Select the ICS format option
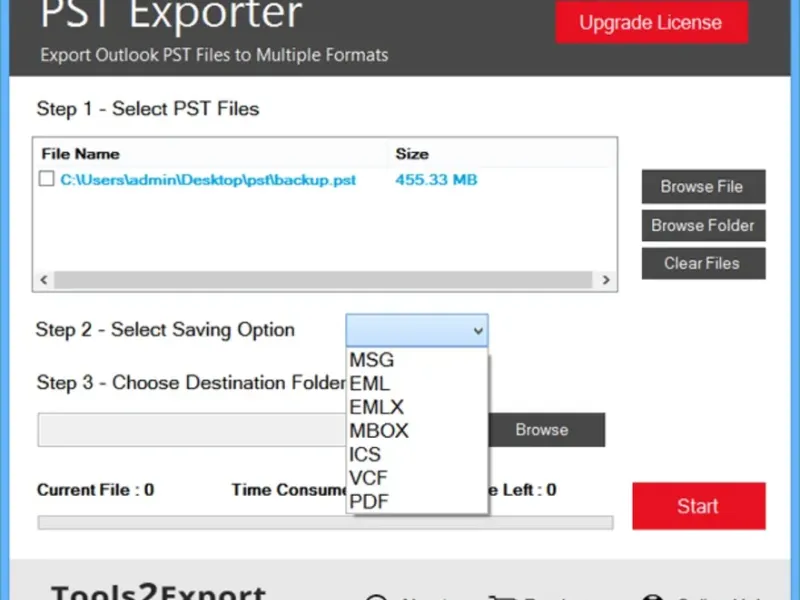 [417, 454]
